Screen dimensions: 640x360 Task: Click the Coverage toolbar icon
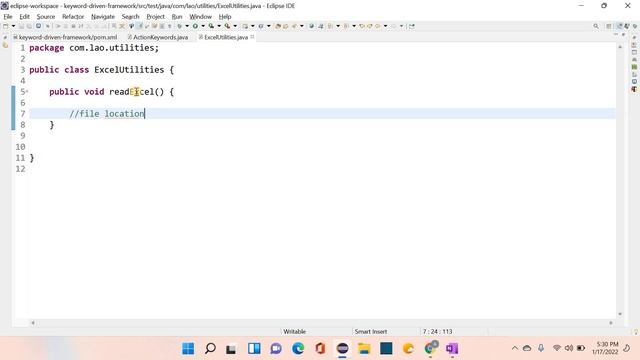click(x=211, y=26)
